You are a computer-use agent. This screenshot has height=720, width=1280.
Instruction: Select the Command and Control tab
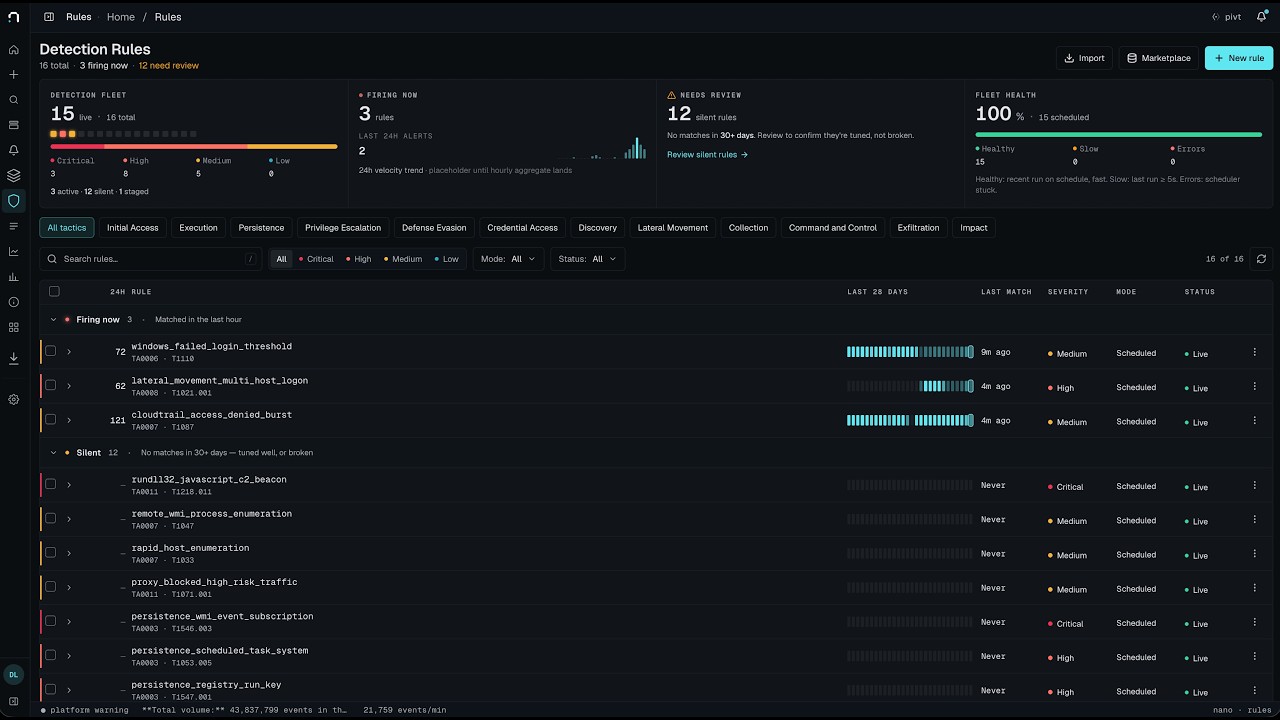coord(833,228)
